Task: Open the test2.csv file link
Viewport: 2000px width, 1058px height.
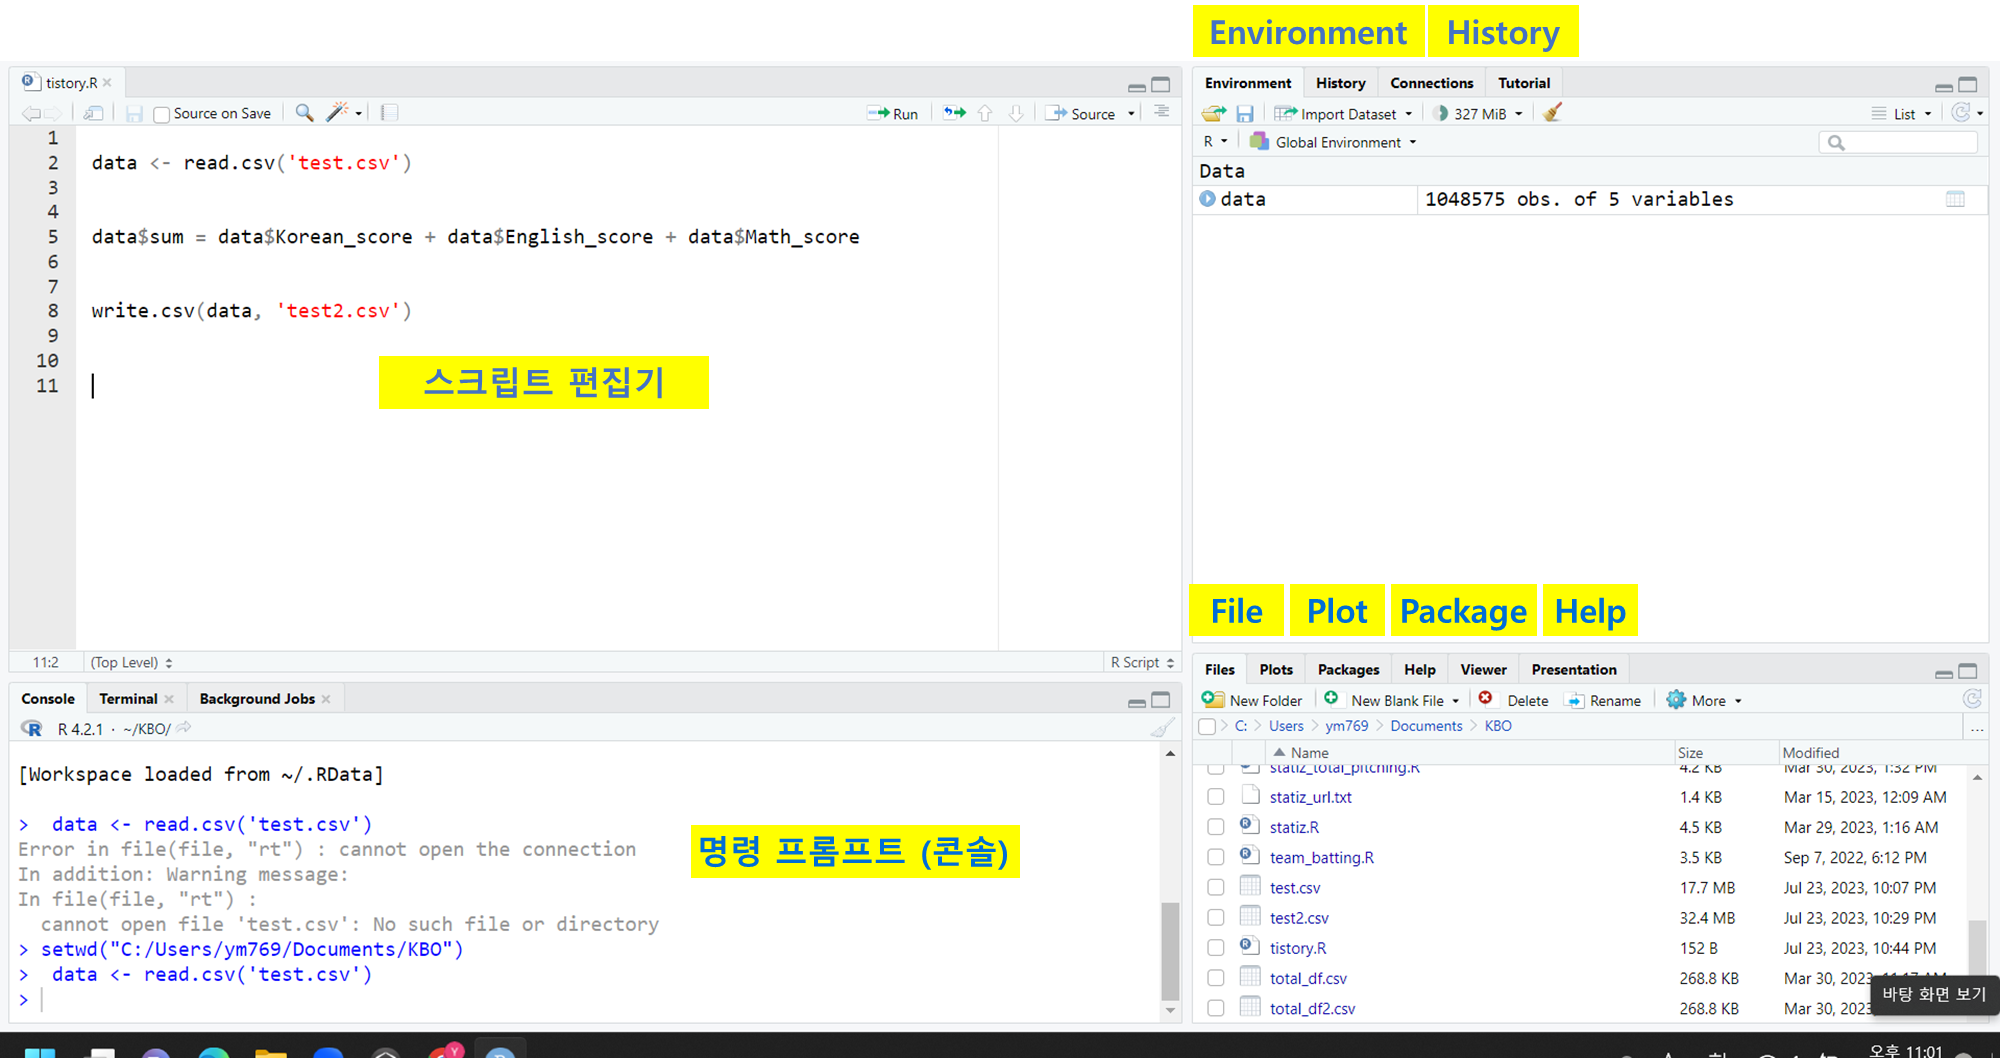Action: (x=1299, y=918)
